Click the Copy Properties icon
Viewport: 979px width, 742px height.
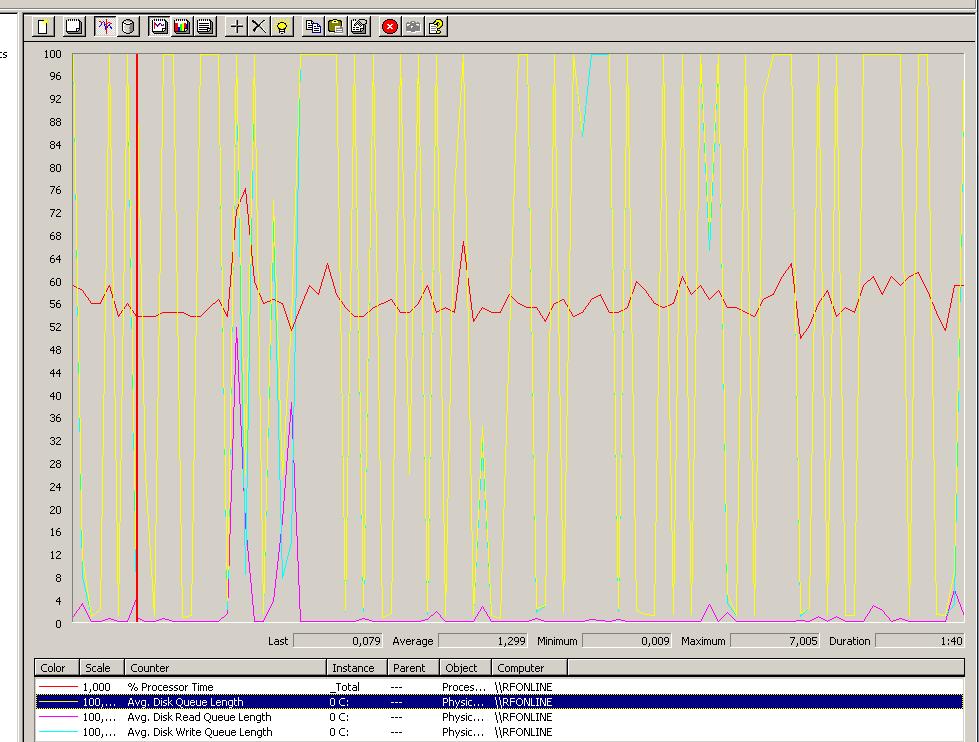tap(313, 27)
